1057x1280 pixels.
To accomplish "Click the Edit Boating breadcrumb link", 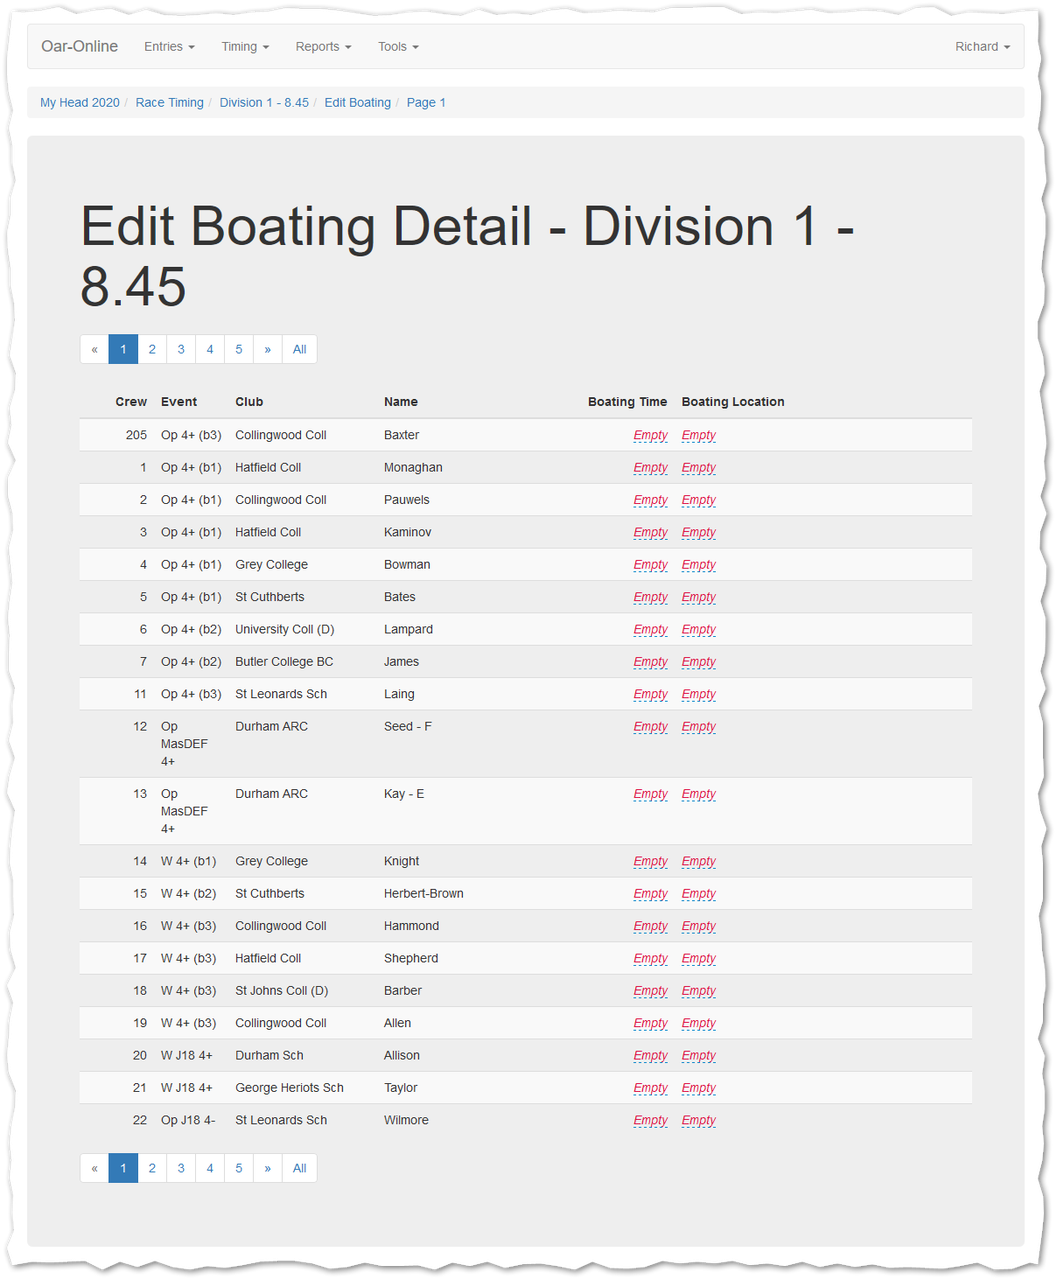I will click(x=357, y=103).
